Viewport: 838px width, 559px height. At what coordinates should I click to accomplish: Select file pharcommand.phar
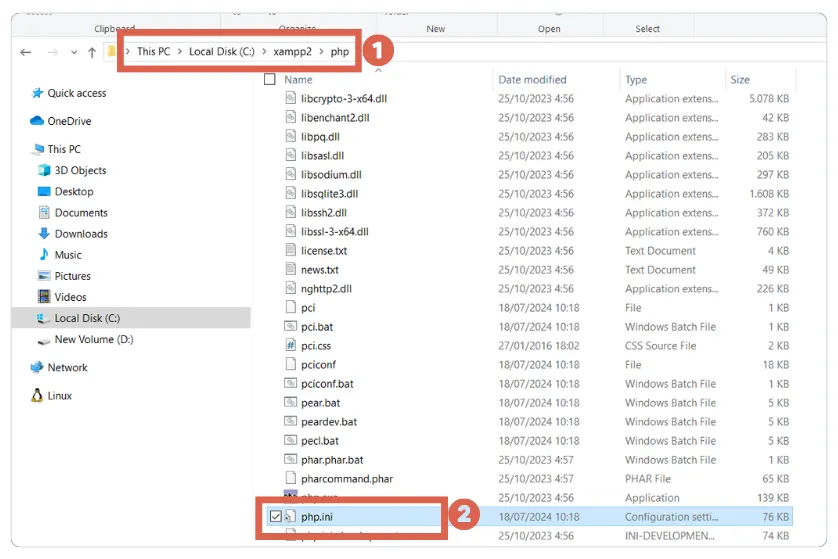pos(347,479)
